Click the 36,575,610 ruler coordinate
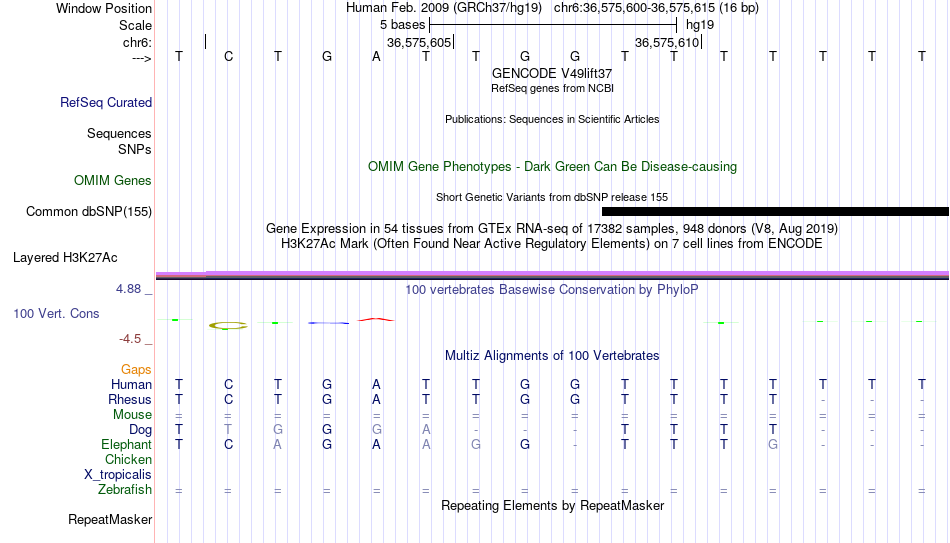950x543 pixels. [x=667, y=42]
